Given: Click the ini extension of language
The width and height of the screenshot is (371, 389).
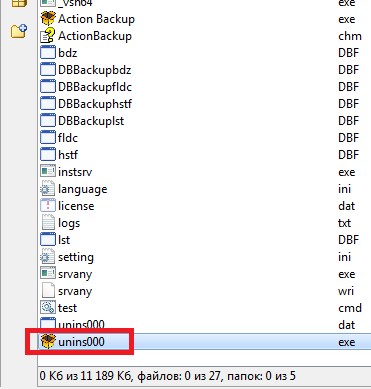Looking at the screenshot, I should [x=344, y=189].
